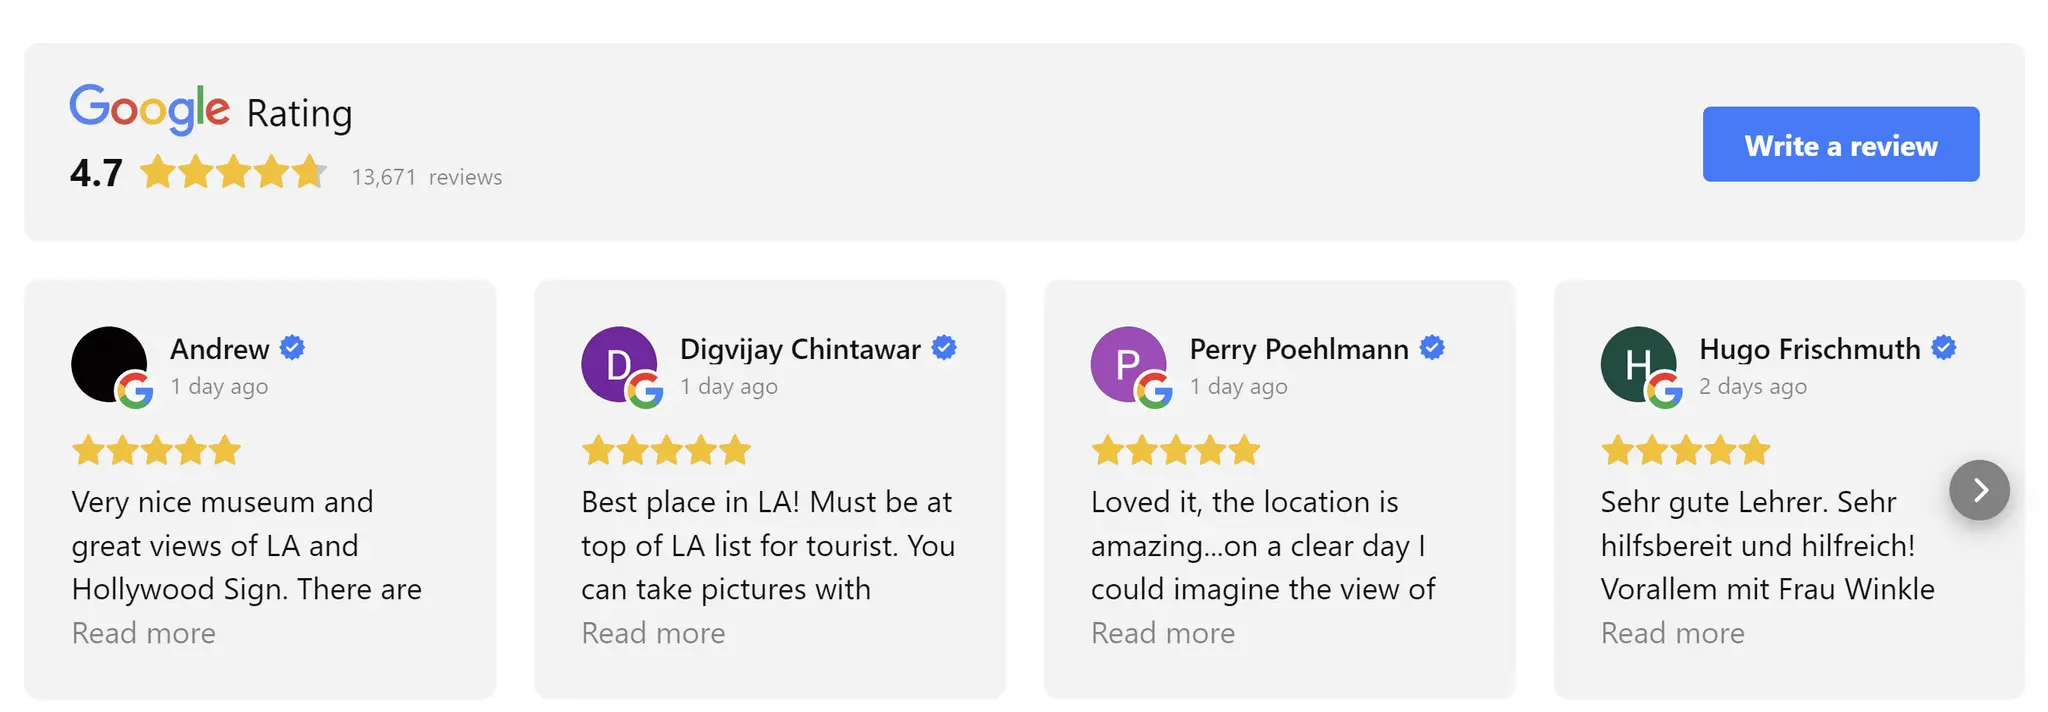Click Perry Poehlmann's verified badge

1432,348
